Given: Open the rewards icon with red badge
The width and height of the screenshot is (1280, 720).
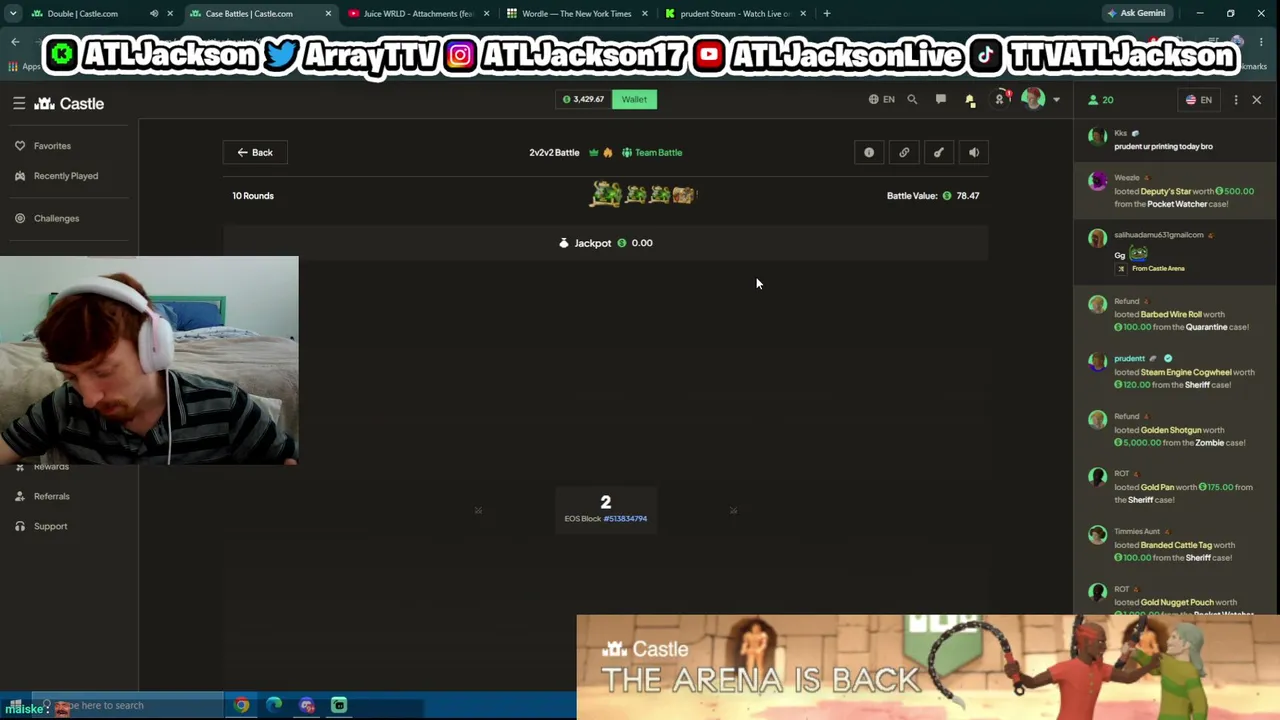Looking at the screenshot, I should 1000,98.
